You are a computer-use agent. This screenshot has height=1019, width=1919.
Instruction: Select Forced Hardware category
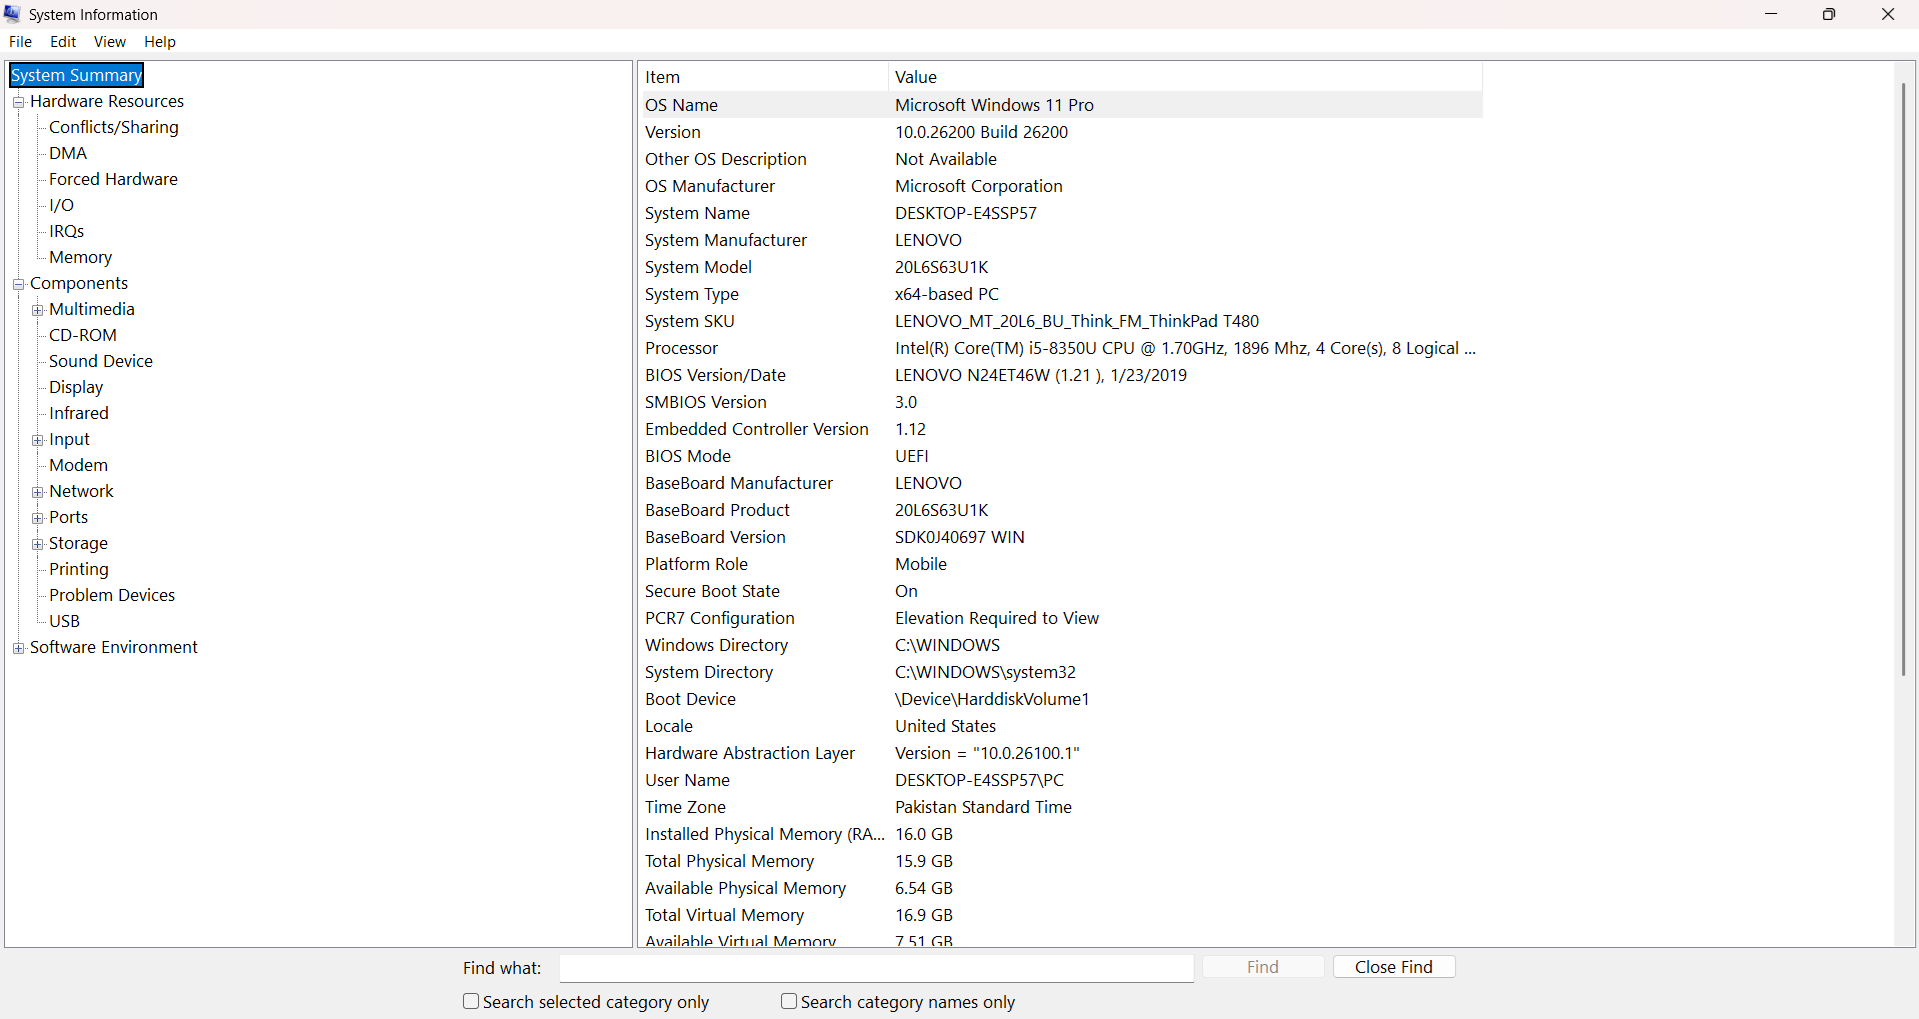(113, 179)
